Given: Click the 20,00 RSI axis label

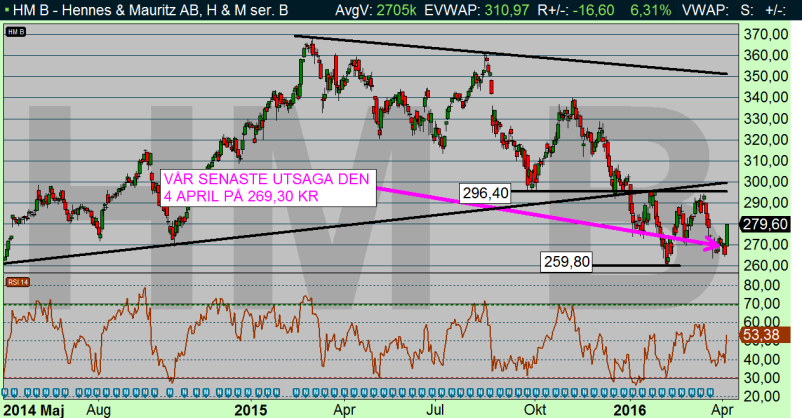Looking at the screenshot, I should pyautogui.click(x=762, y=397).
